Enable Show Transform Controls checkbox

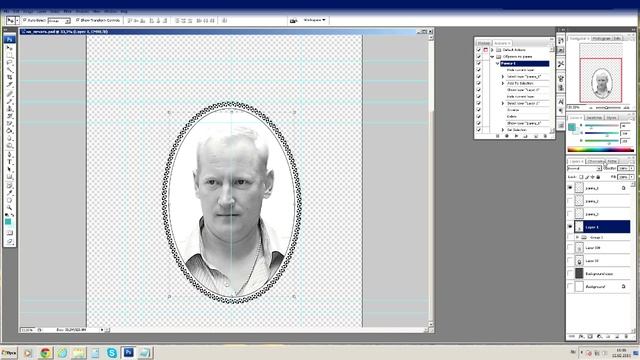(x=77, y=20)
